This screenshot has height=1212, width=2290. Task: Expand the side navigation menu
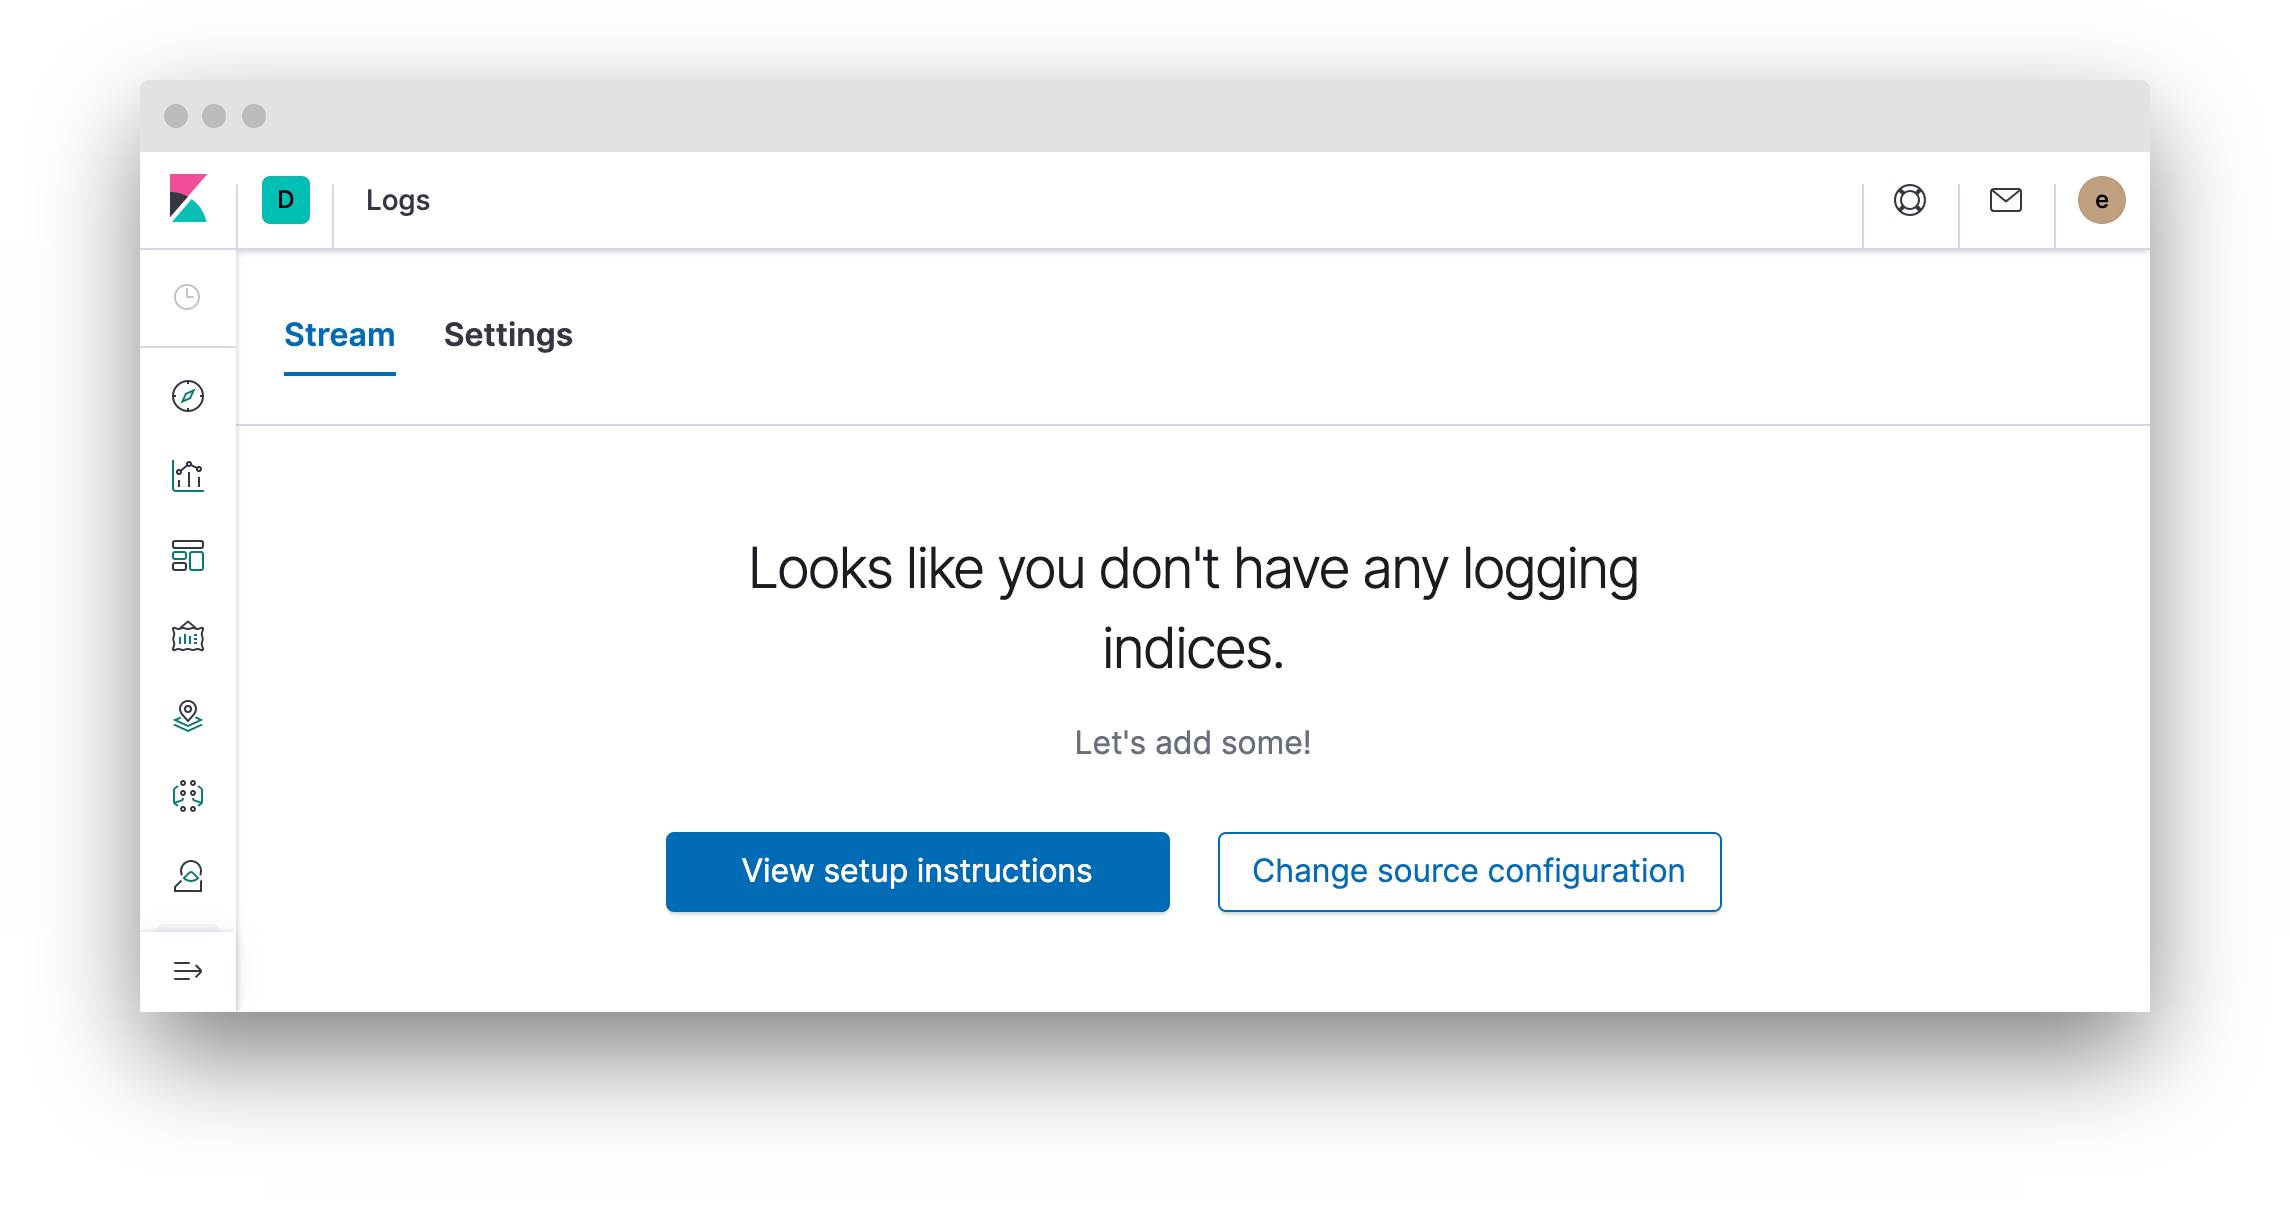pos(188,971)
